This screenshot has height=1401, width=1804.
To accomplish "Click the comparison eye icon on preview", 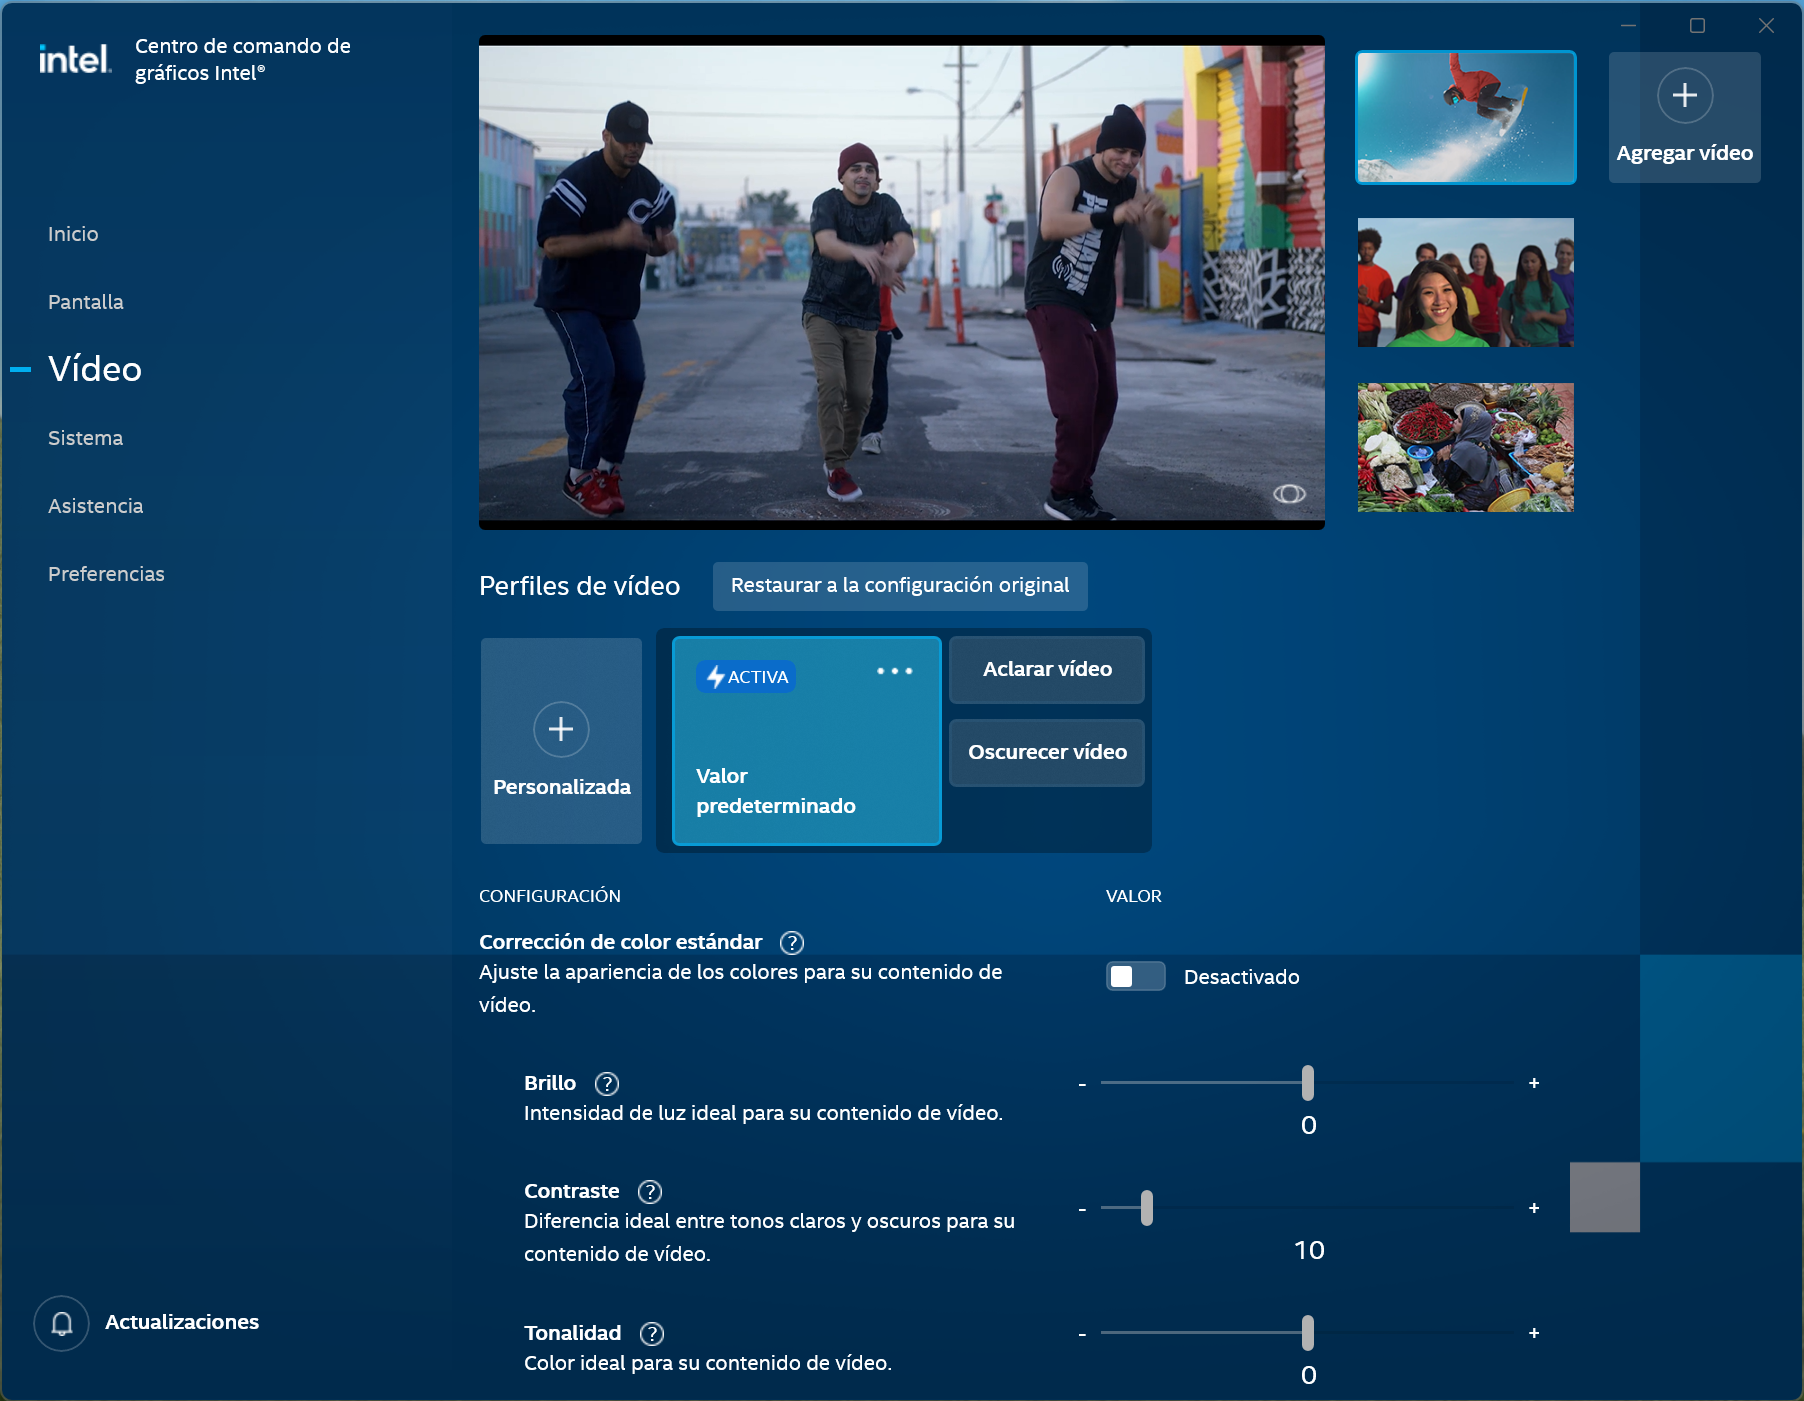I will point(1289,494).
